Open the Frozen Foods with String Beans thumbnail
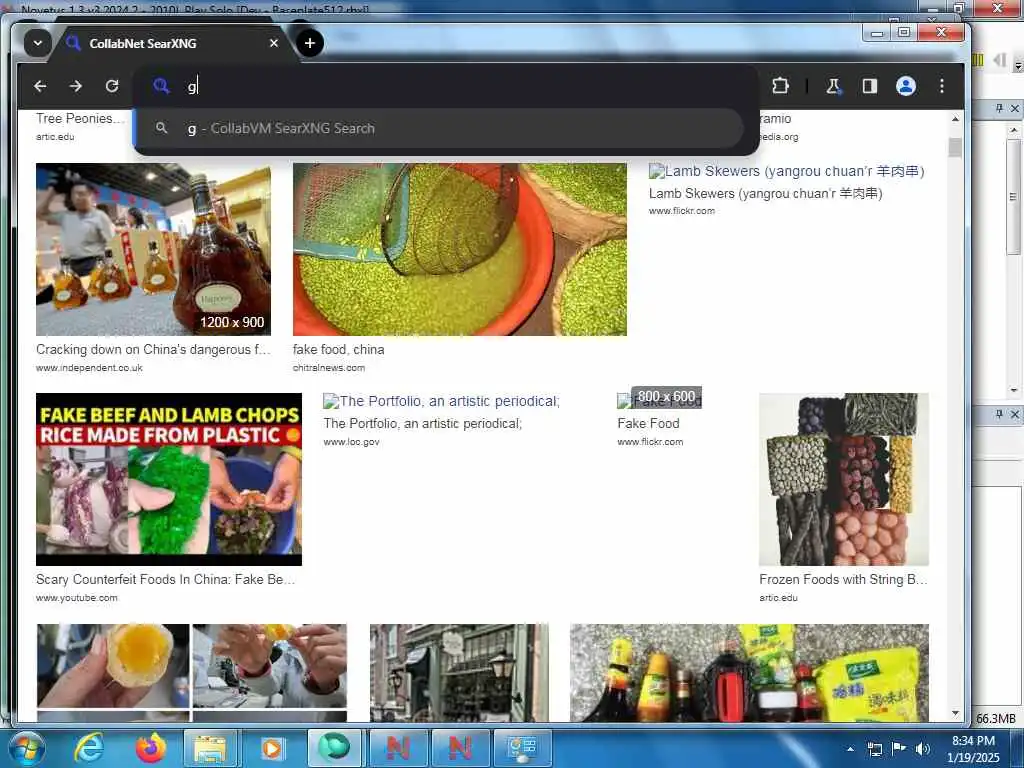The width and height of the screenshot is (1024, 768). (x=844, y=479)
